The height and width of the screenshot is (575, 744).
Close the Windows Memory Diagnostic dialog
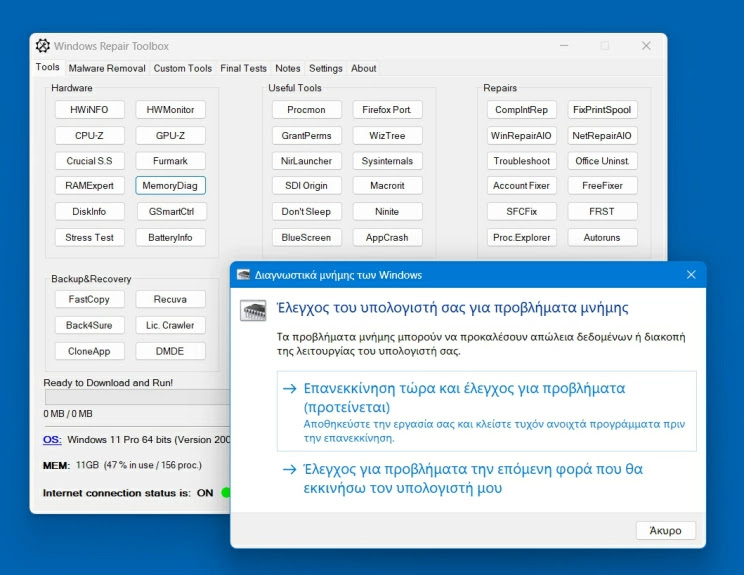pyautogui.click(x=691, y=275)
